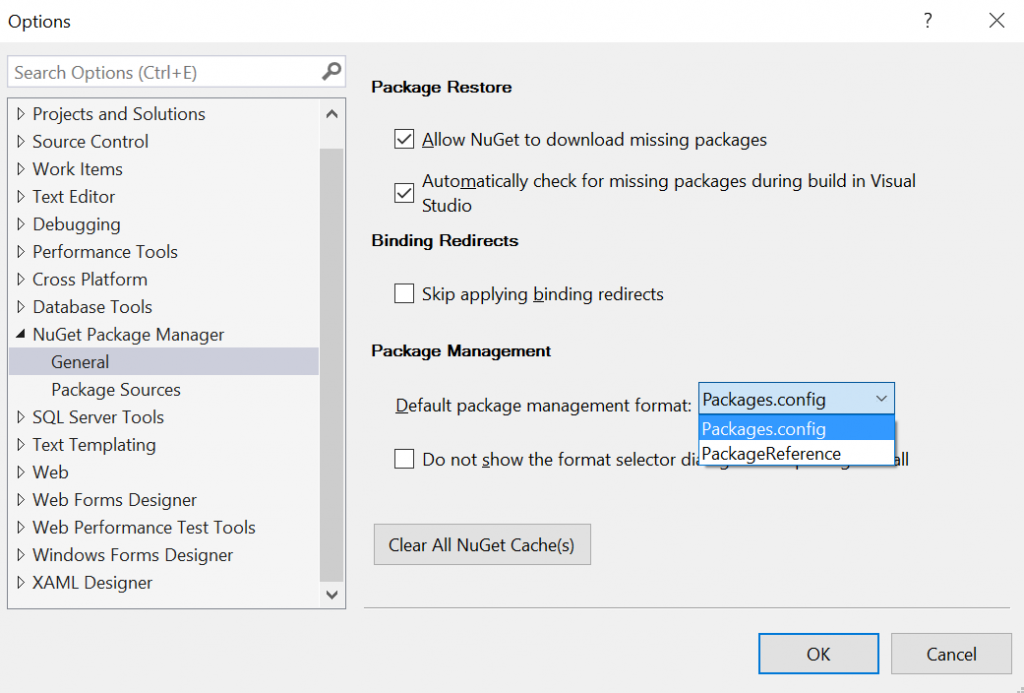Choose PackageReference from the dropdown list
This screenshot has height=693, width=1024.
tap(796, 453)
